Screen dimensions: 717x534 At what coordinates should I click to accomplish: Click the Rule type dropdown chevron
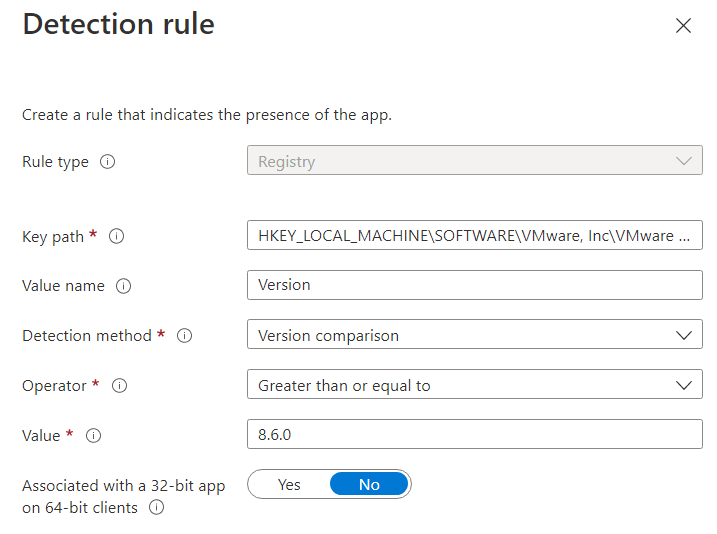(x=684, y=161)
